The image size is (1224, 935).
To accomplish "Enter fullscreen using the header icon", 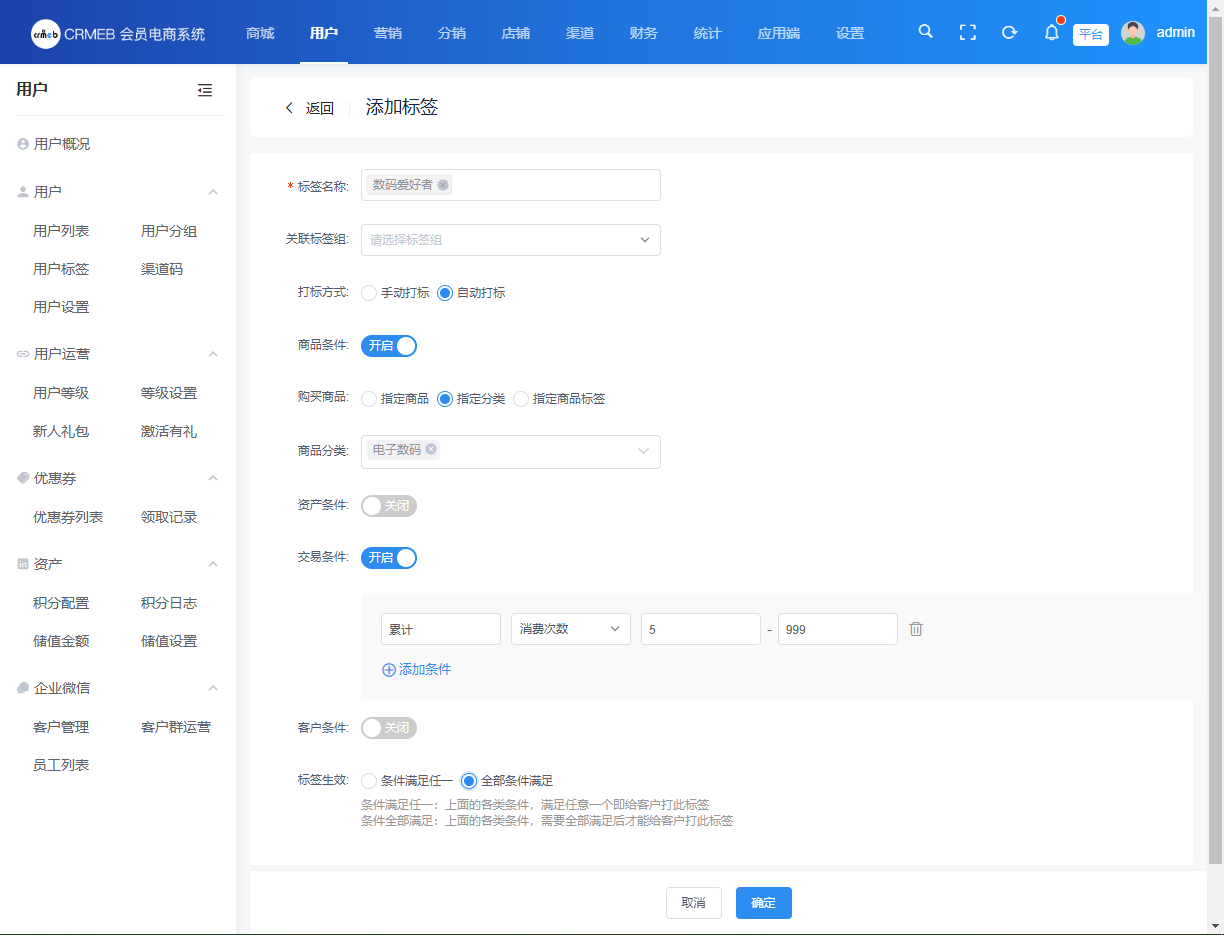I will pyautogui.click(x=967, y=32).
